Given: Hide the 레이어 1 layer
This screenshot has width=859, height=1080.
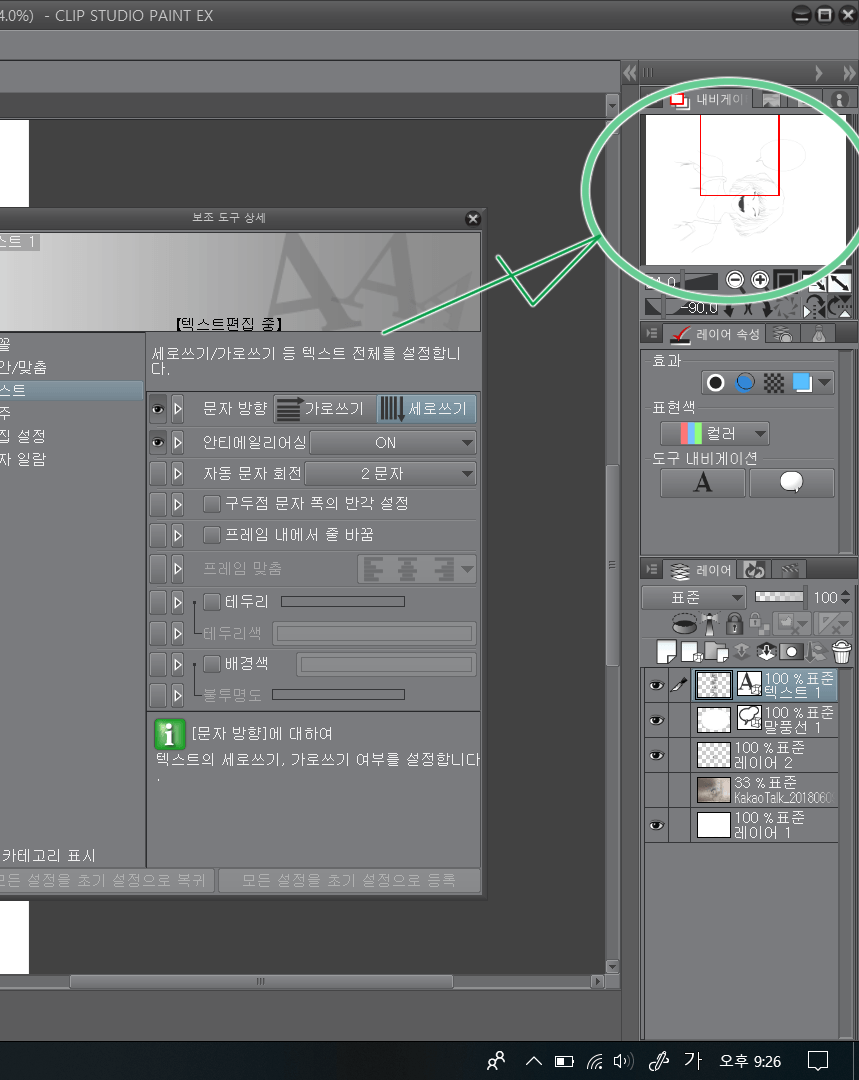Looking at the screenshot, I should (656, 825).
